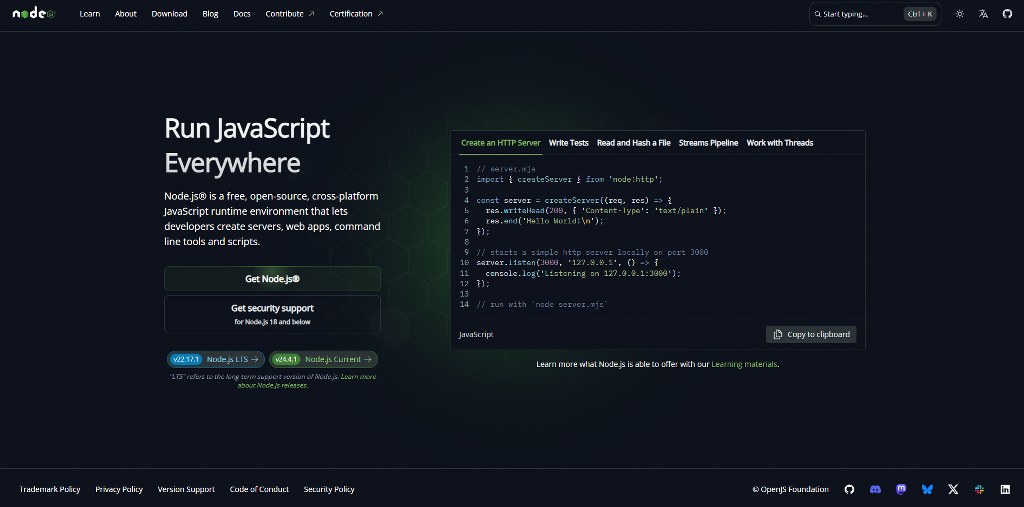Screen dimensions: 1024x507
Task: Open the v22.17.1 Node.js LTS link
Action: pyautogui.click(x=216, y=359)
